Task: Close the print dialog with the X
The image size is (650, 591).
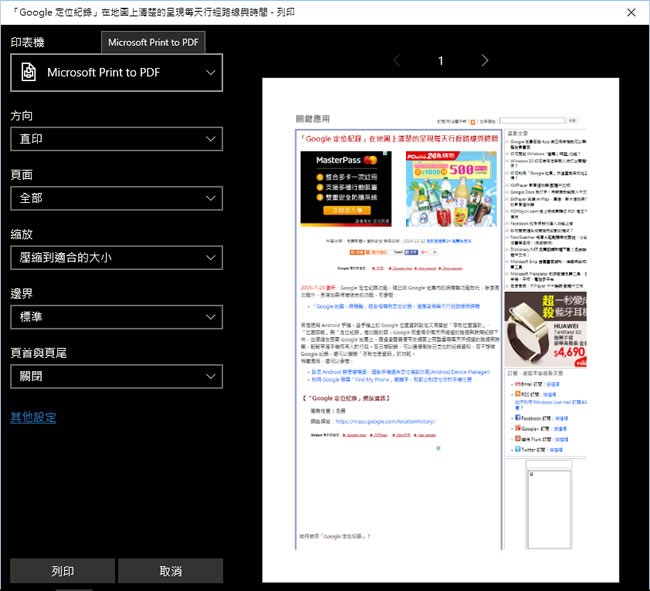Action: point(631,12)
